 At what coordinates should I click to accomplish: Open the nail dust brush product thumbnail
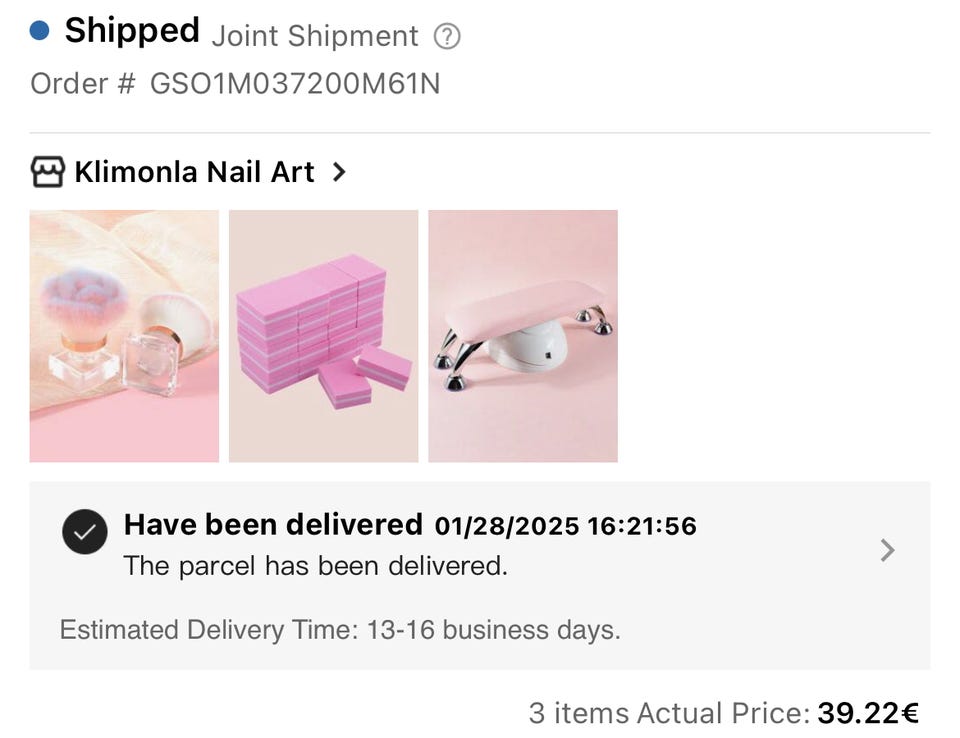click(124, 336)
